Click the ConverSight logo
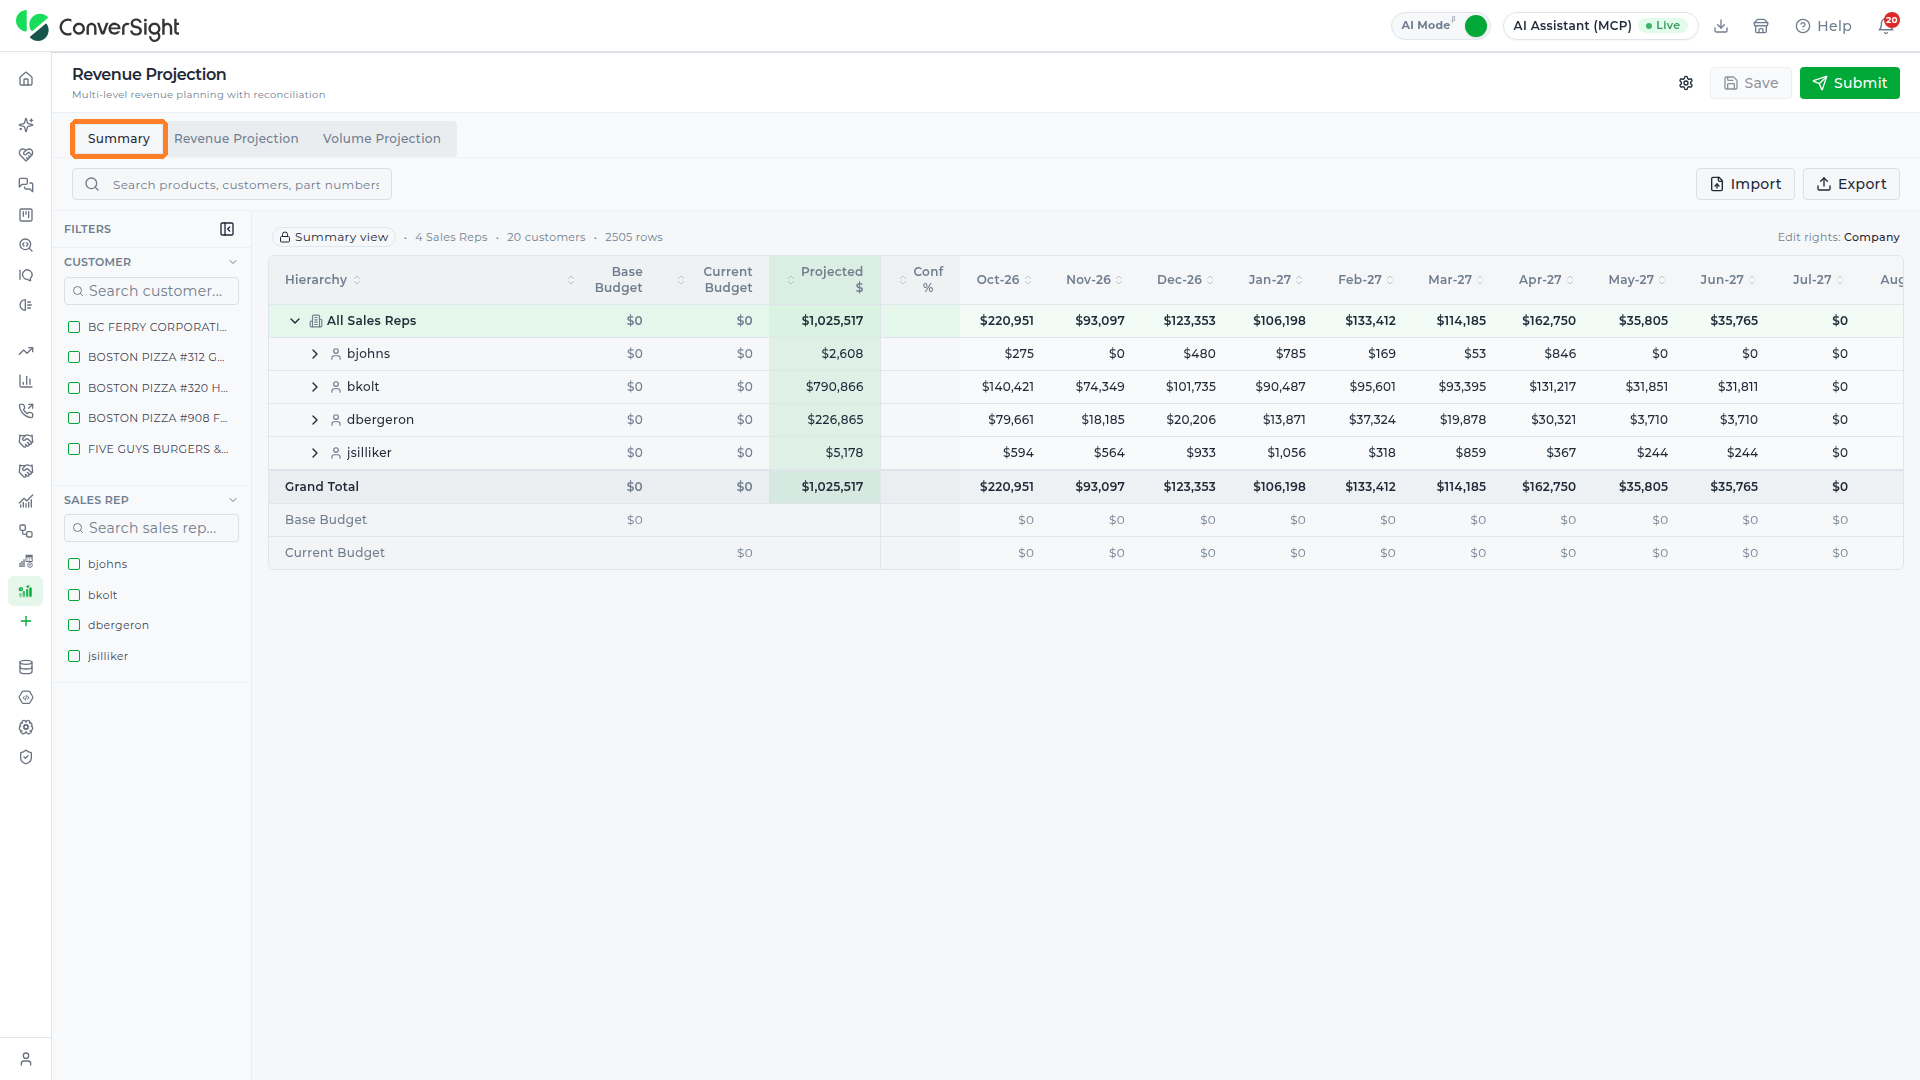This screenshot has height=1080, width=1920. coord(98,27)
